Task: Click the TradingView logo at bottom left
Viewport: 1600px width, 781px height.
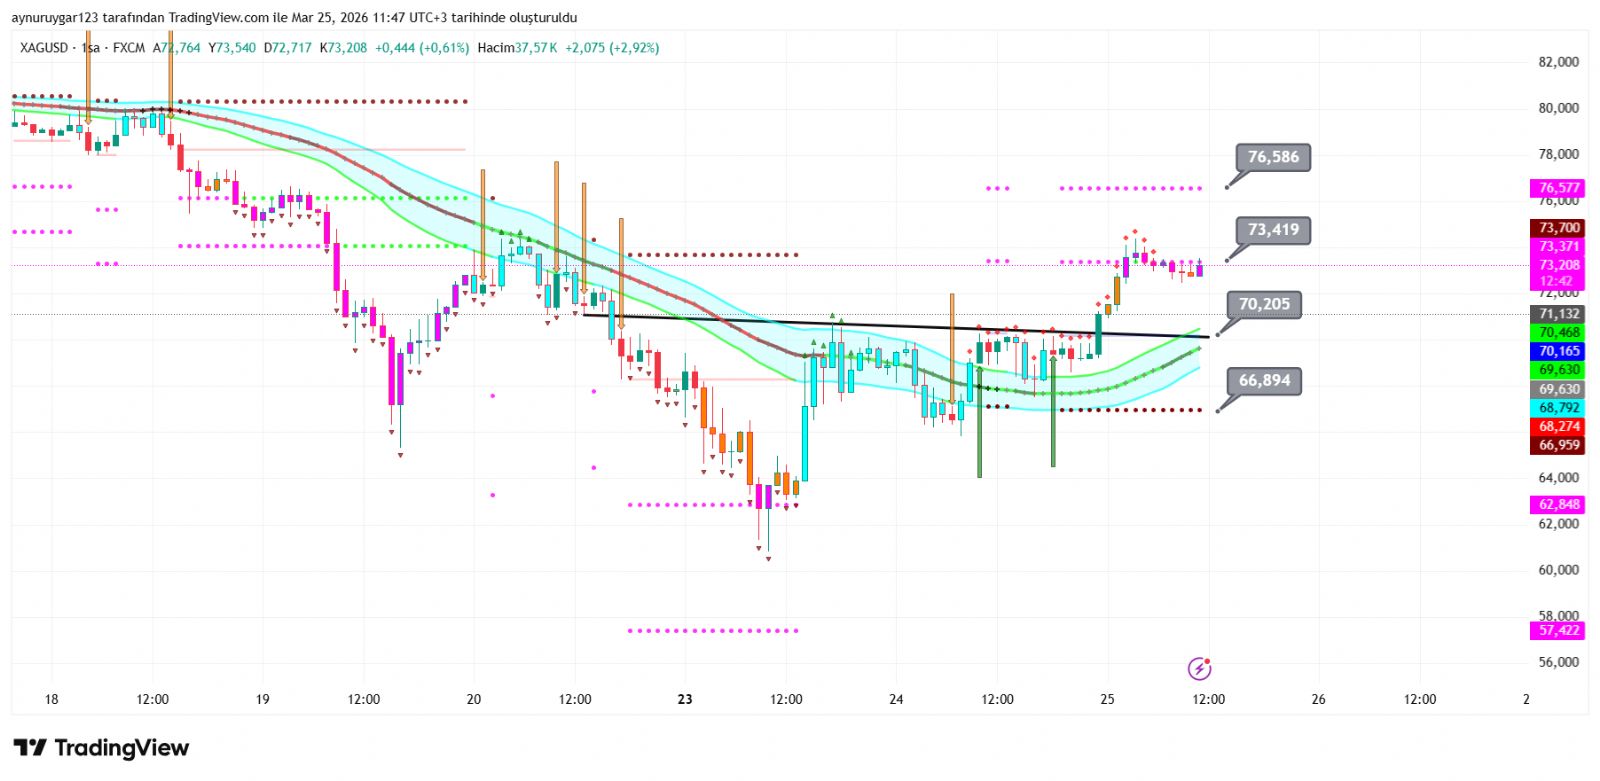Action: pos(101,748)
